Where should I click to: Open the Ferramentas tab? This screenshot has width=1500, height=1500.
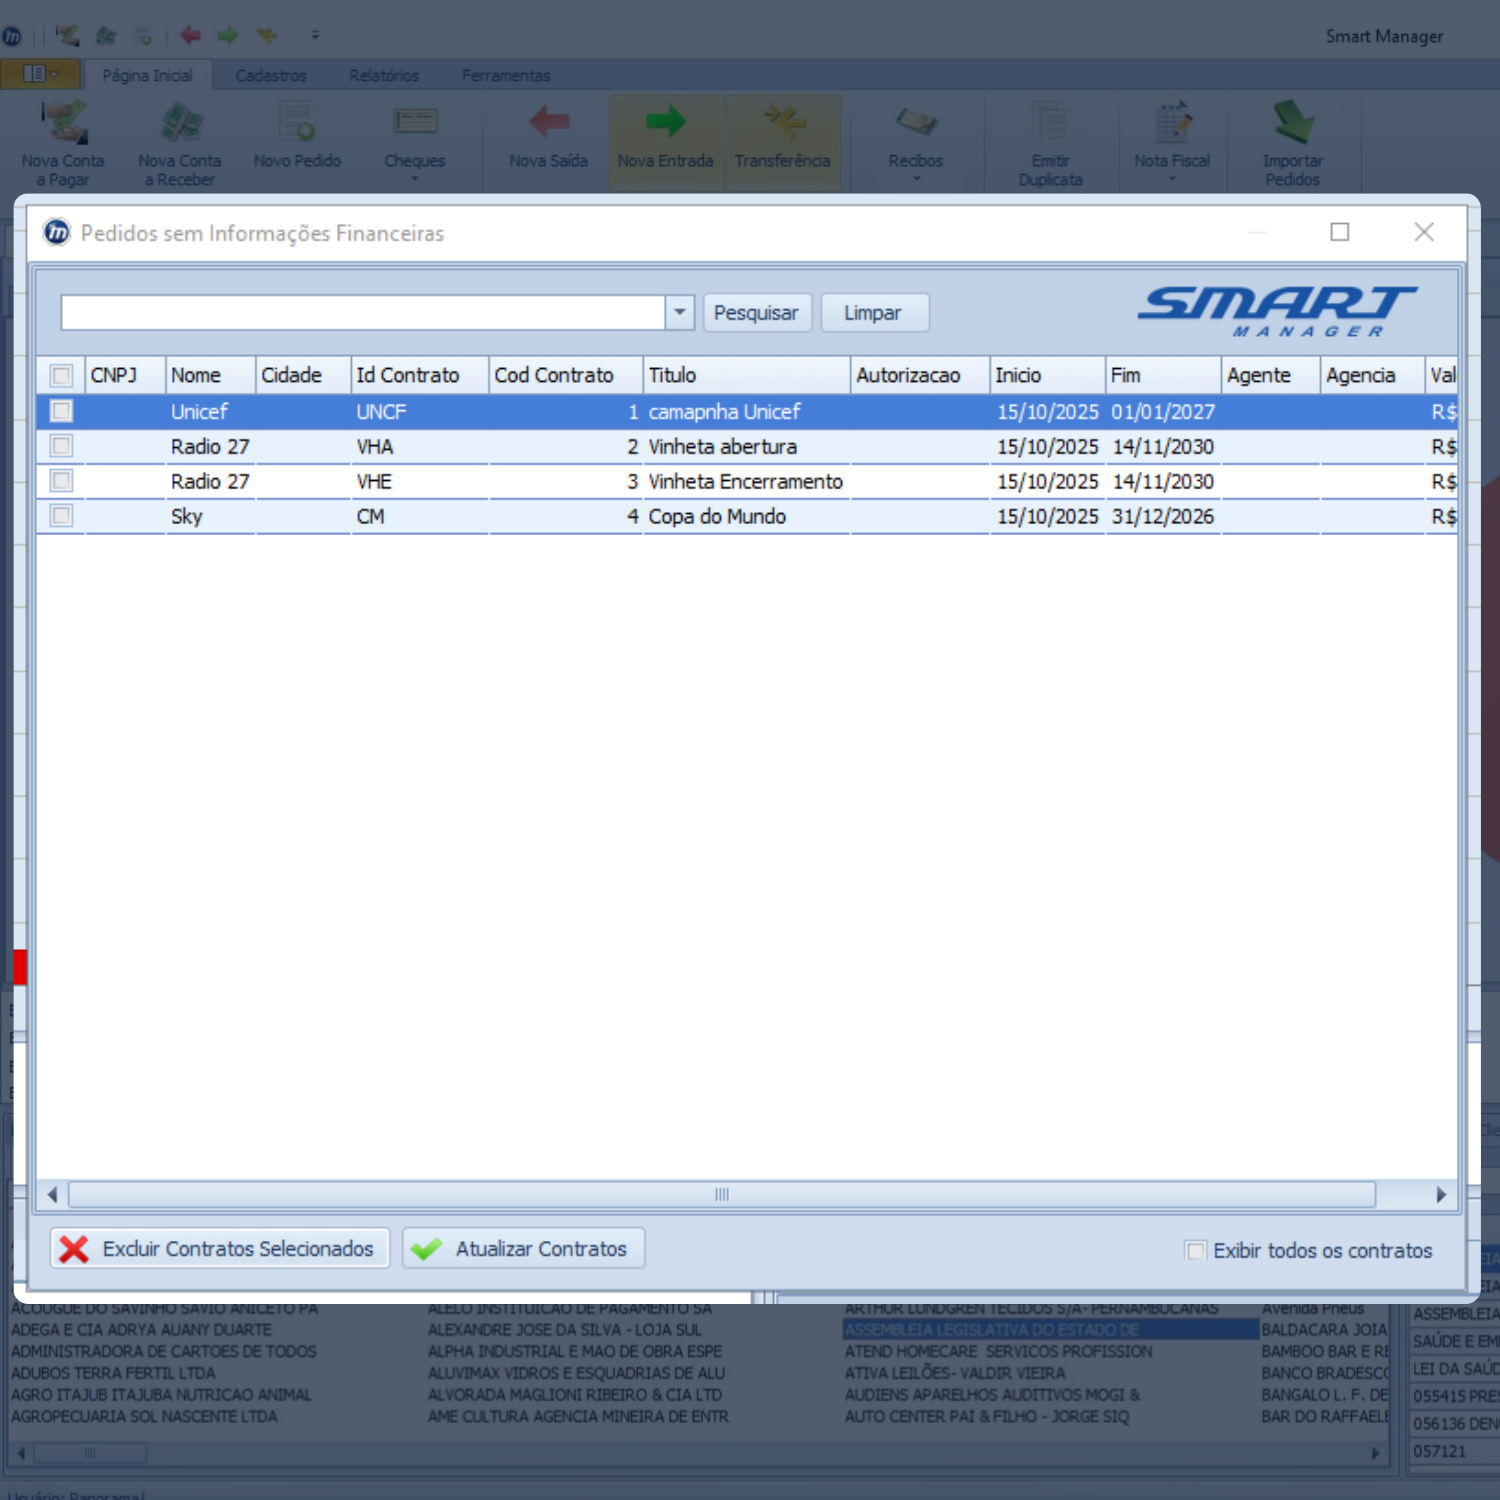[x=506, y=75]
